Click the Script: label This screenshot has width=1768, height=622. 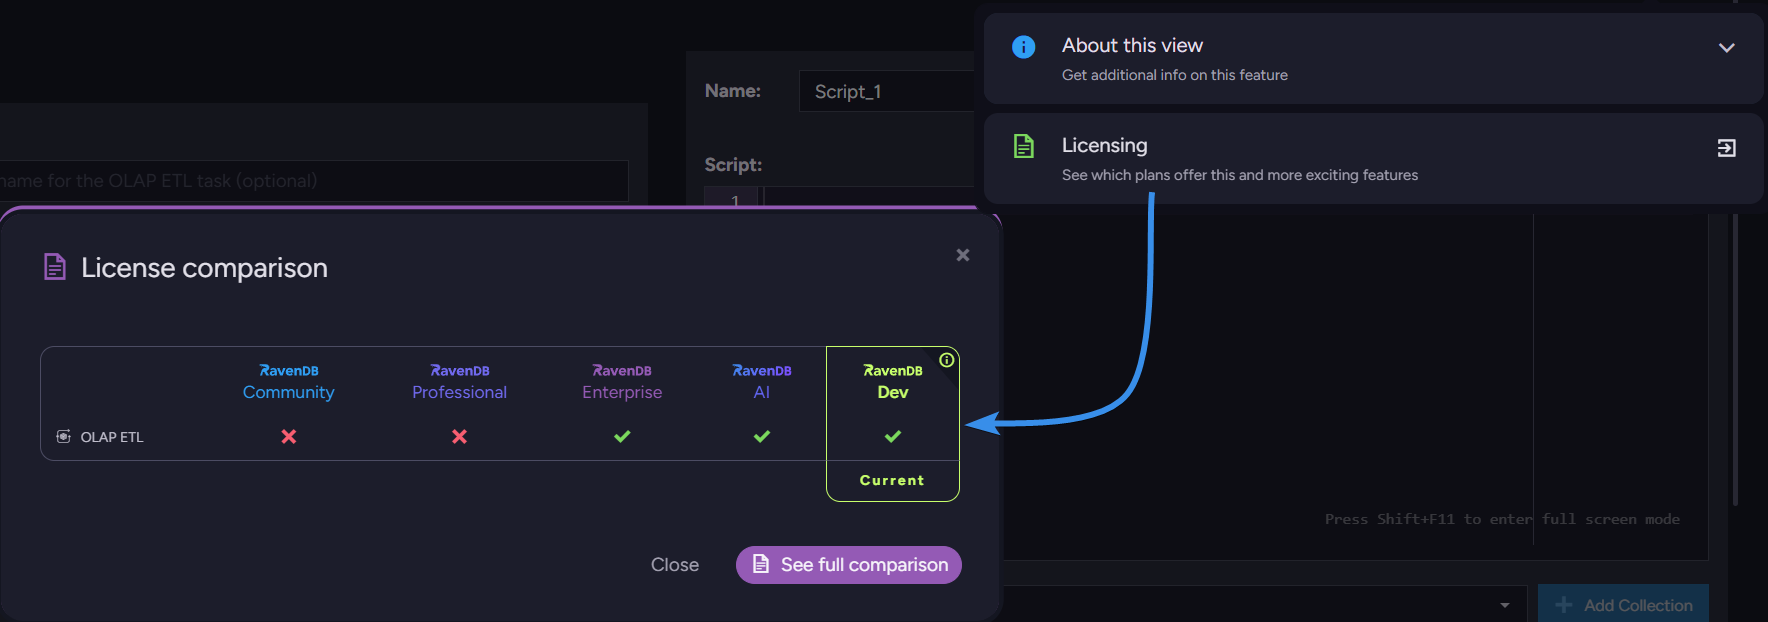pos(733,164)
